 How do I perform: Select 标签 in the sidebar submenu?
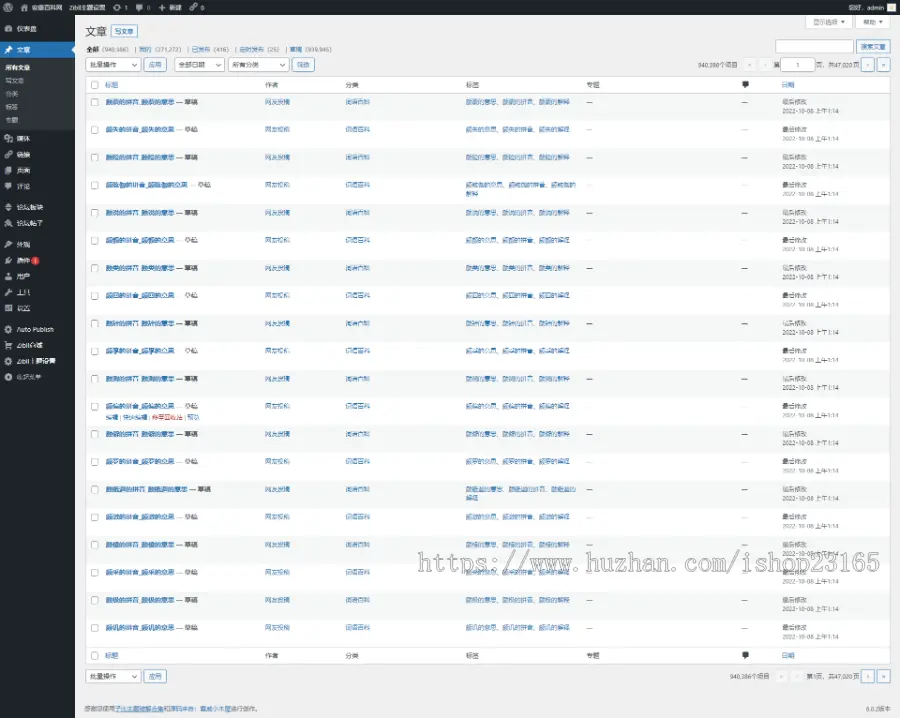pyautogui.click(x=11, y=107)
